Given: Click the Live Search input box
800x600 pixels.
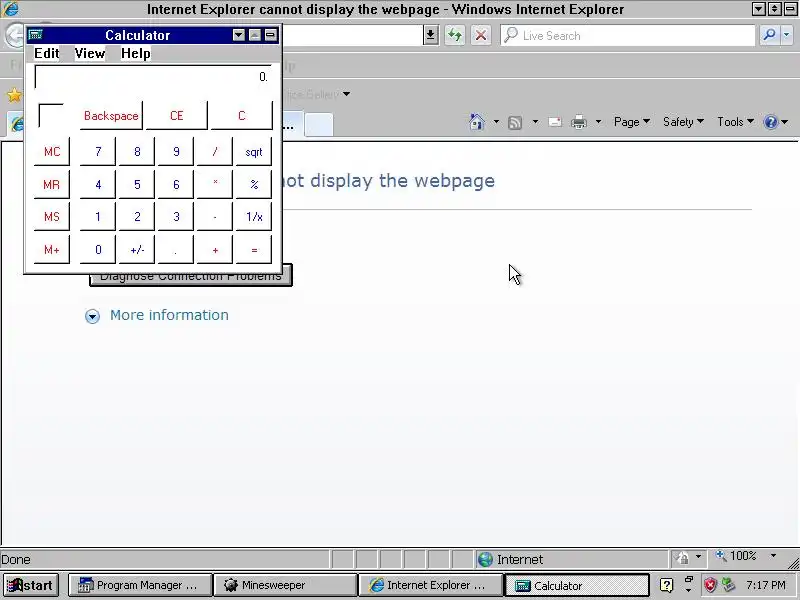Looking at the screenshot, I should coord(628,35).
